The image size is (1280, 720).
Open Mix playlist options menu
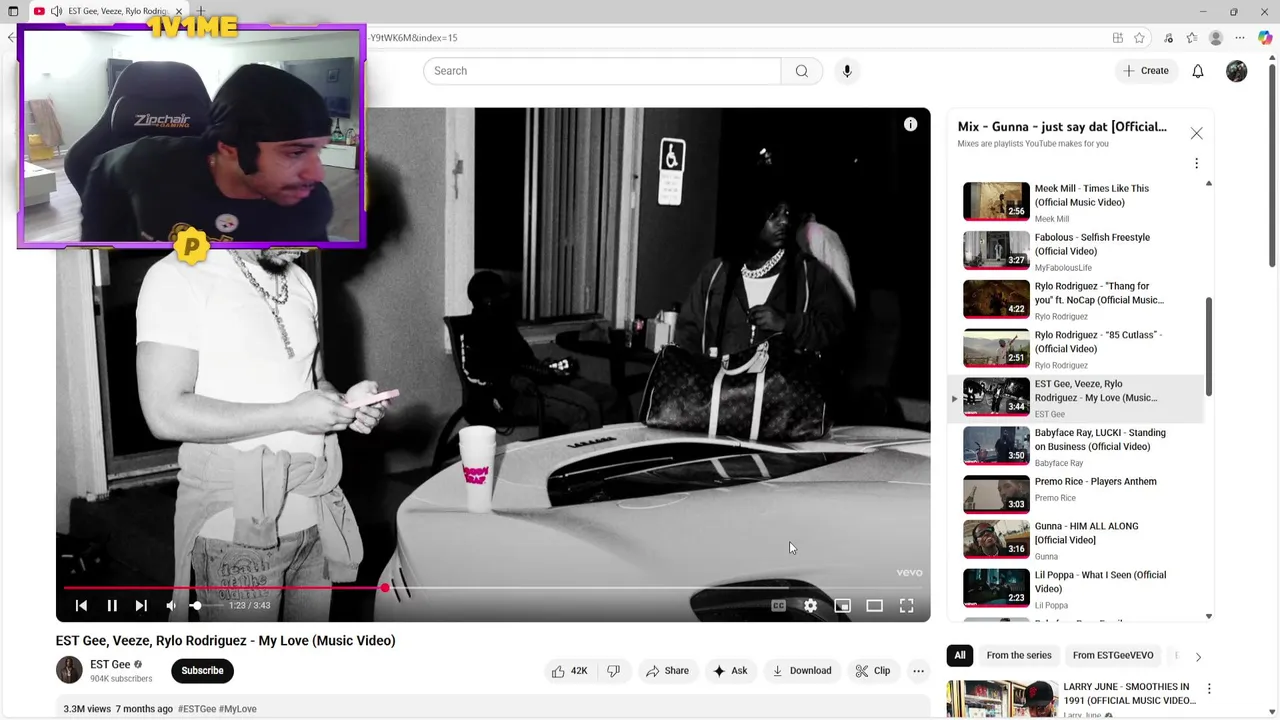pos(1196,163)
